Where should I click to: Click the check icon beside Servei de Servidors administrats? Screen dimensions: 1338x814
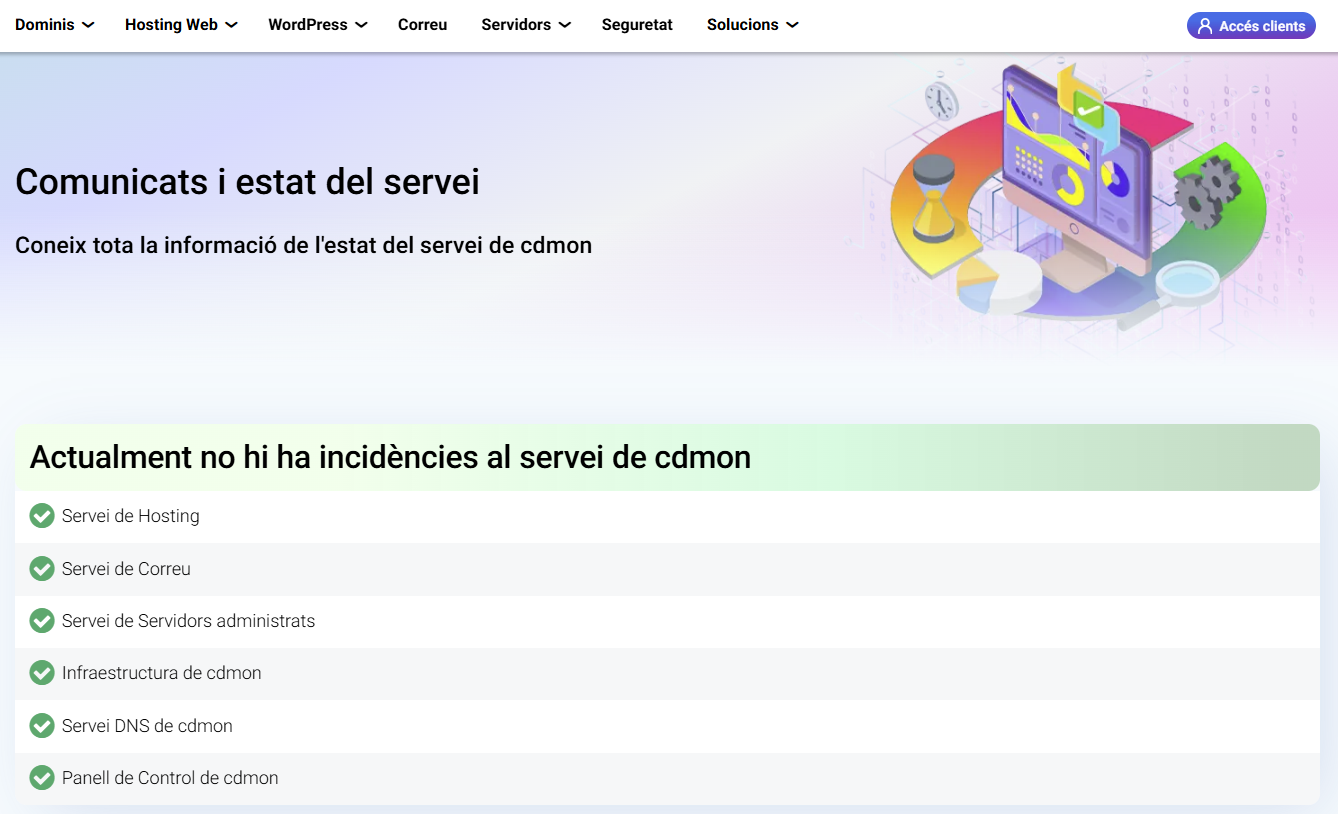(x=42, y=621)
